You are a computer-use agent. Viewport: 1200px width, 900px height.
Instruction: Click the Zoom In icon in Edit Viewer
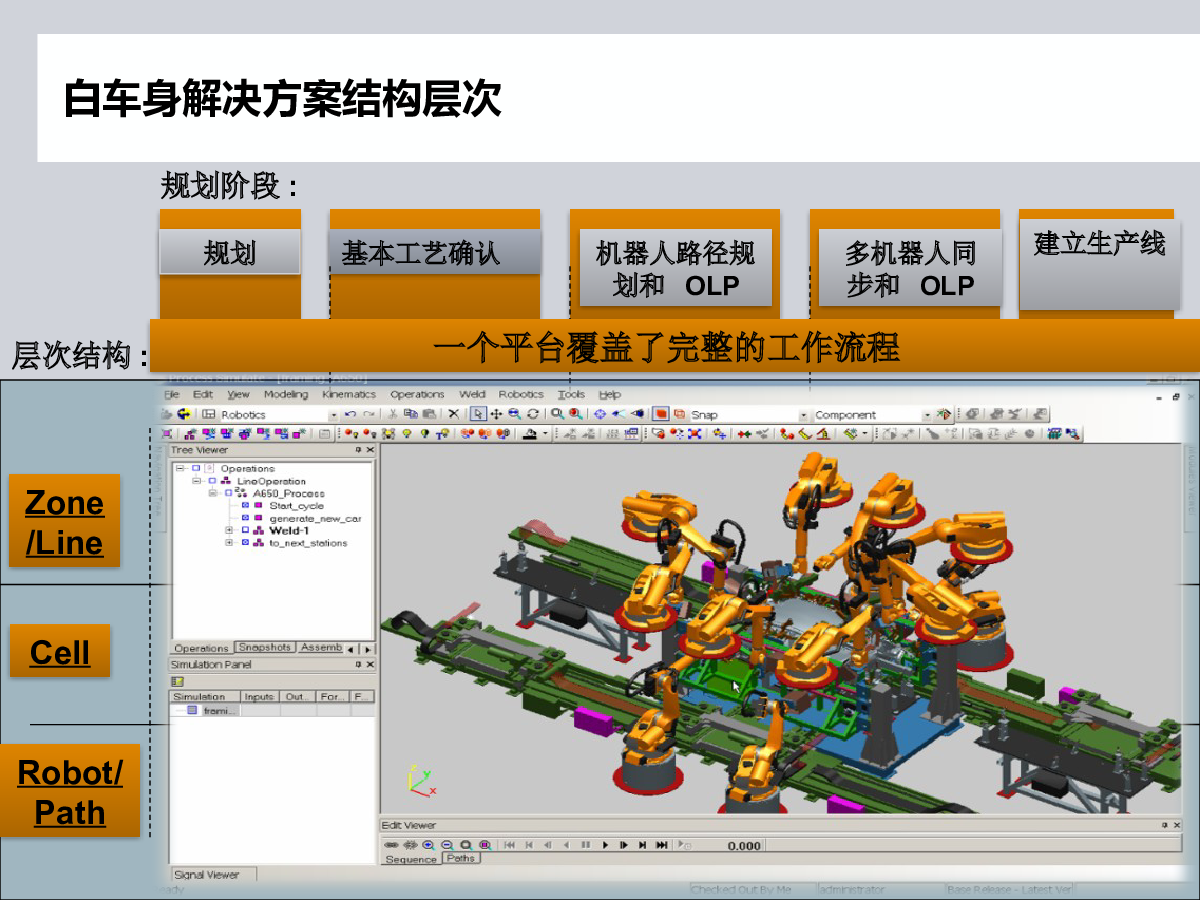click(428, 845)
